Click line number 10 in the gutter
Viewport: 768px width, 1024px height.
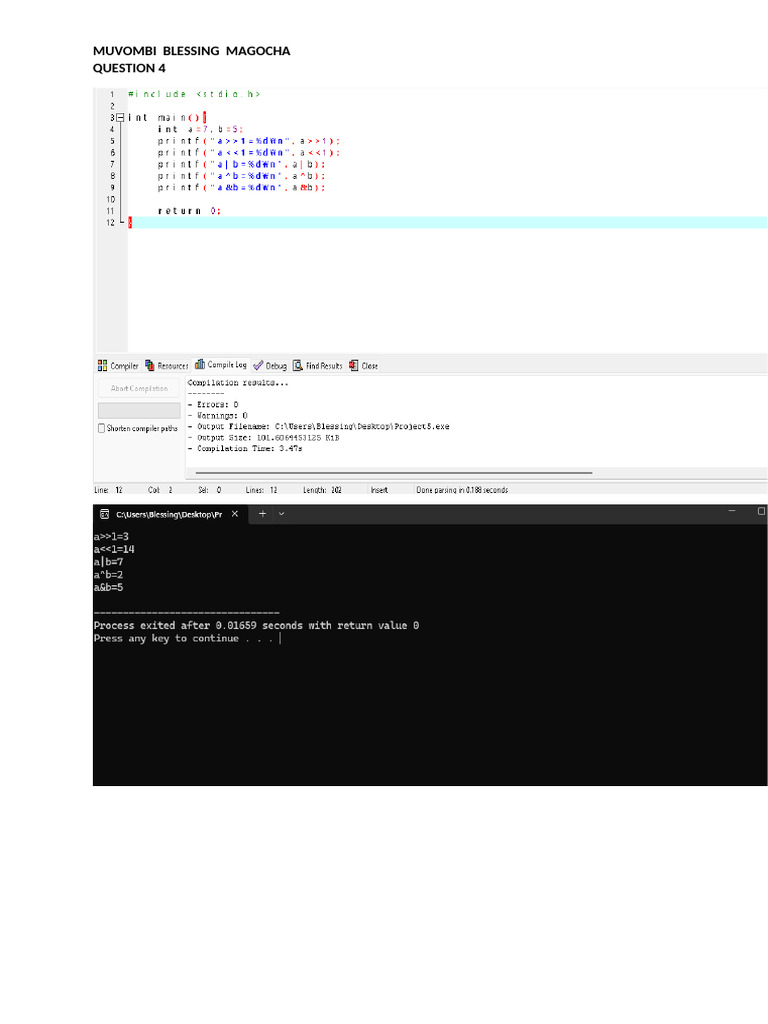[110, 199]
